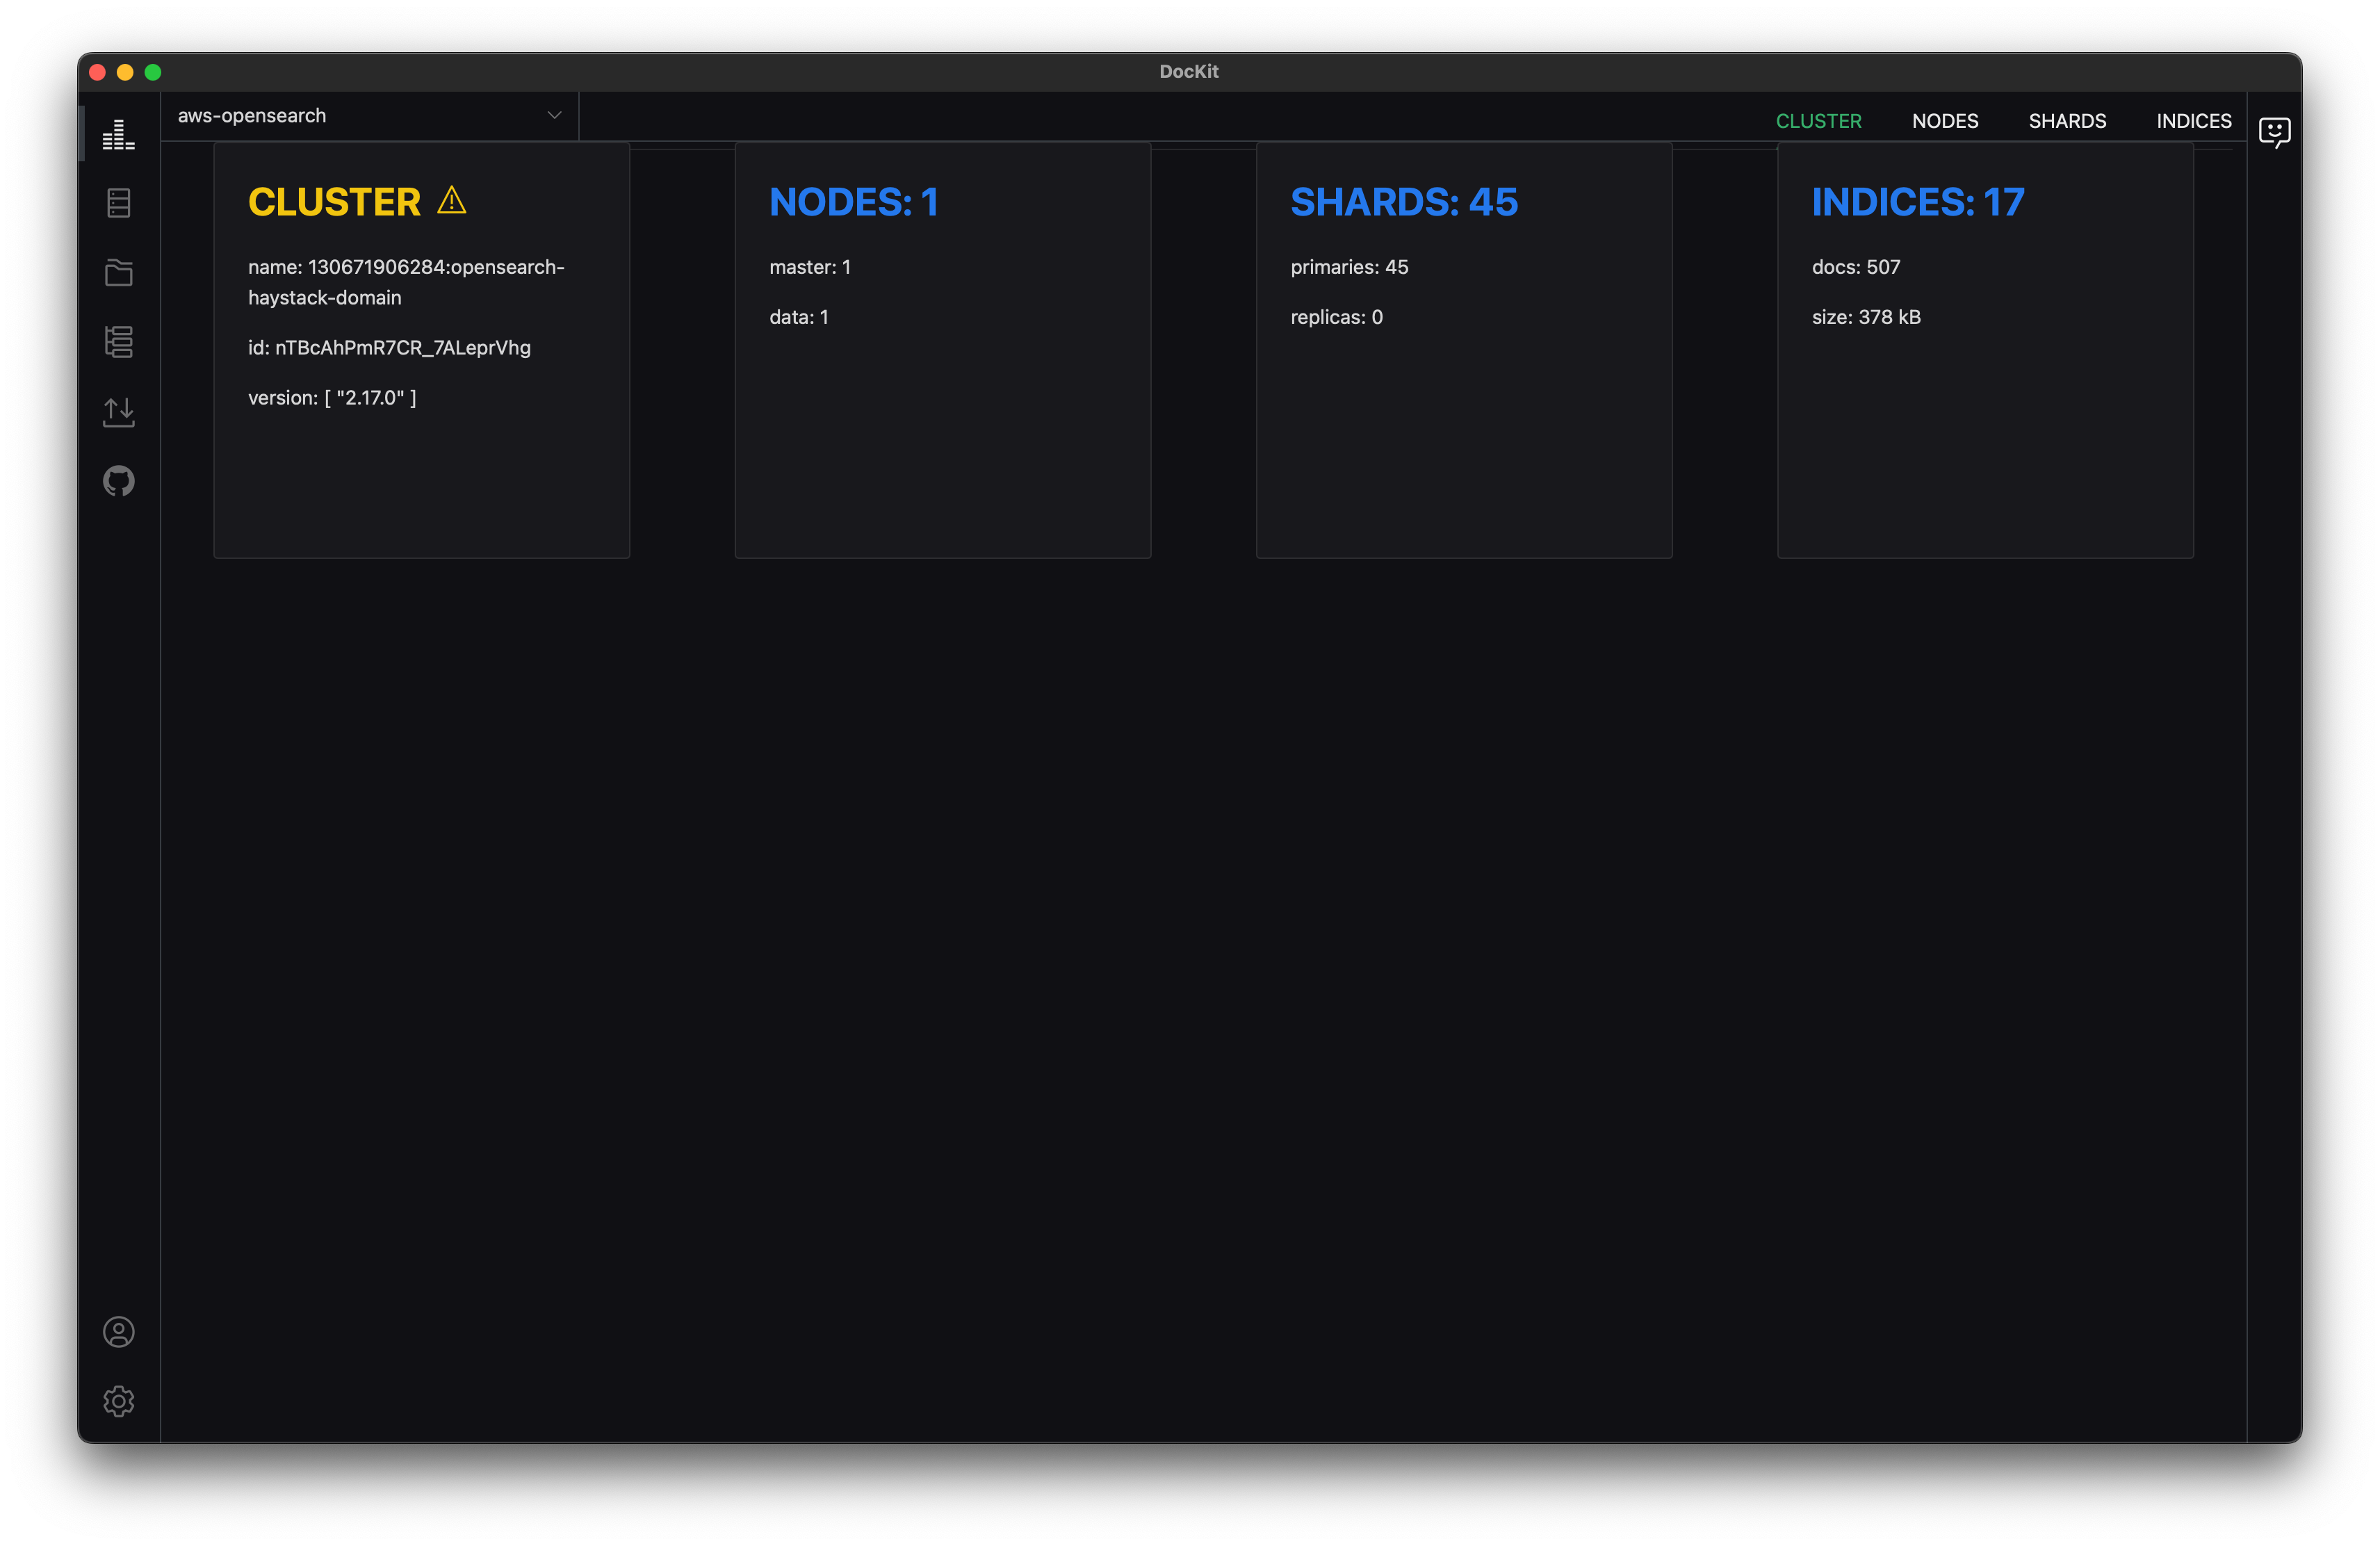Viewport: 2380px width, 1546px height.
Task: Open the file folder sidebar icon
Action: tap(118, 272)
